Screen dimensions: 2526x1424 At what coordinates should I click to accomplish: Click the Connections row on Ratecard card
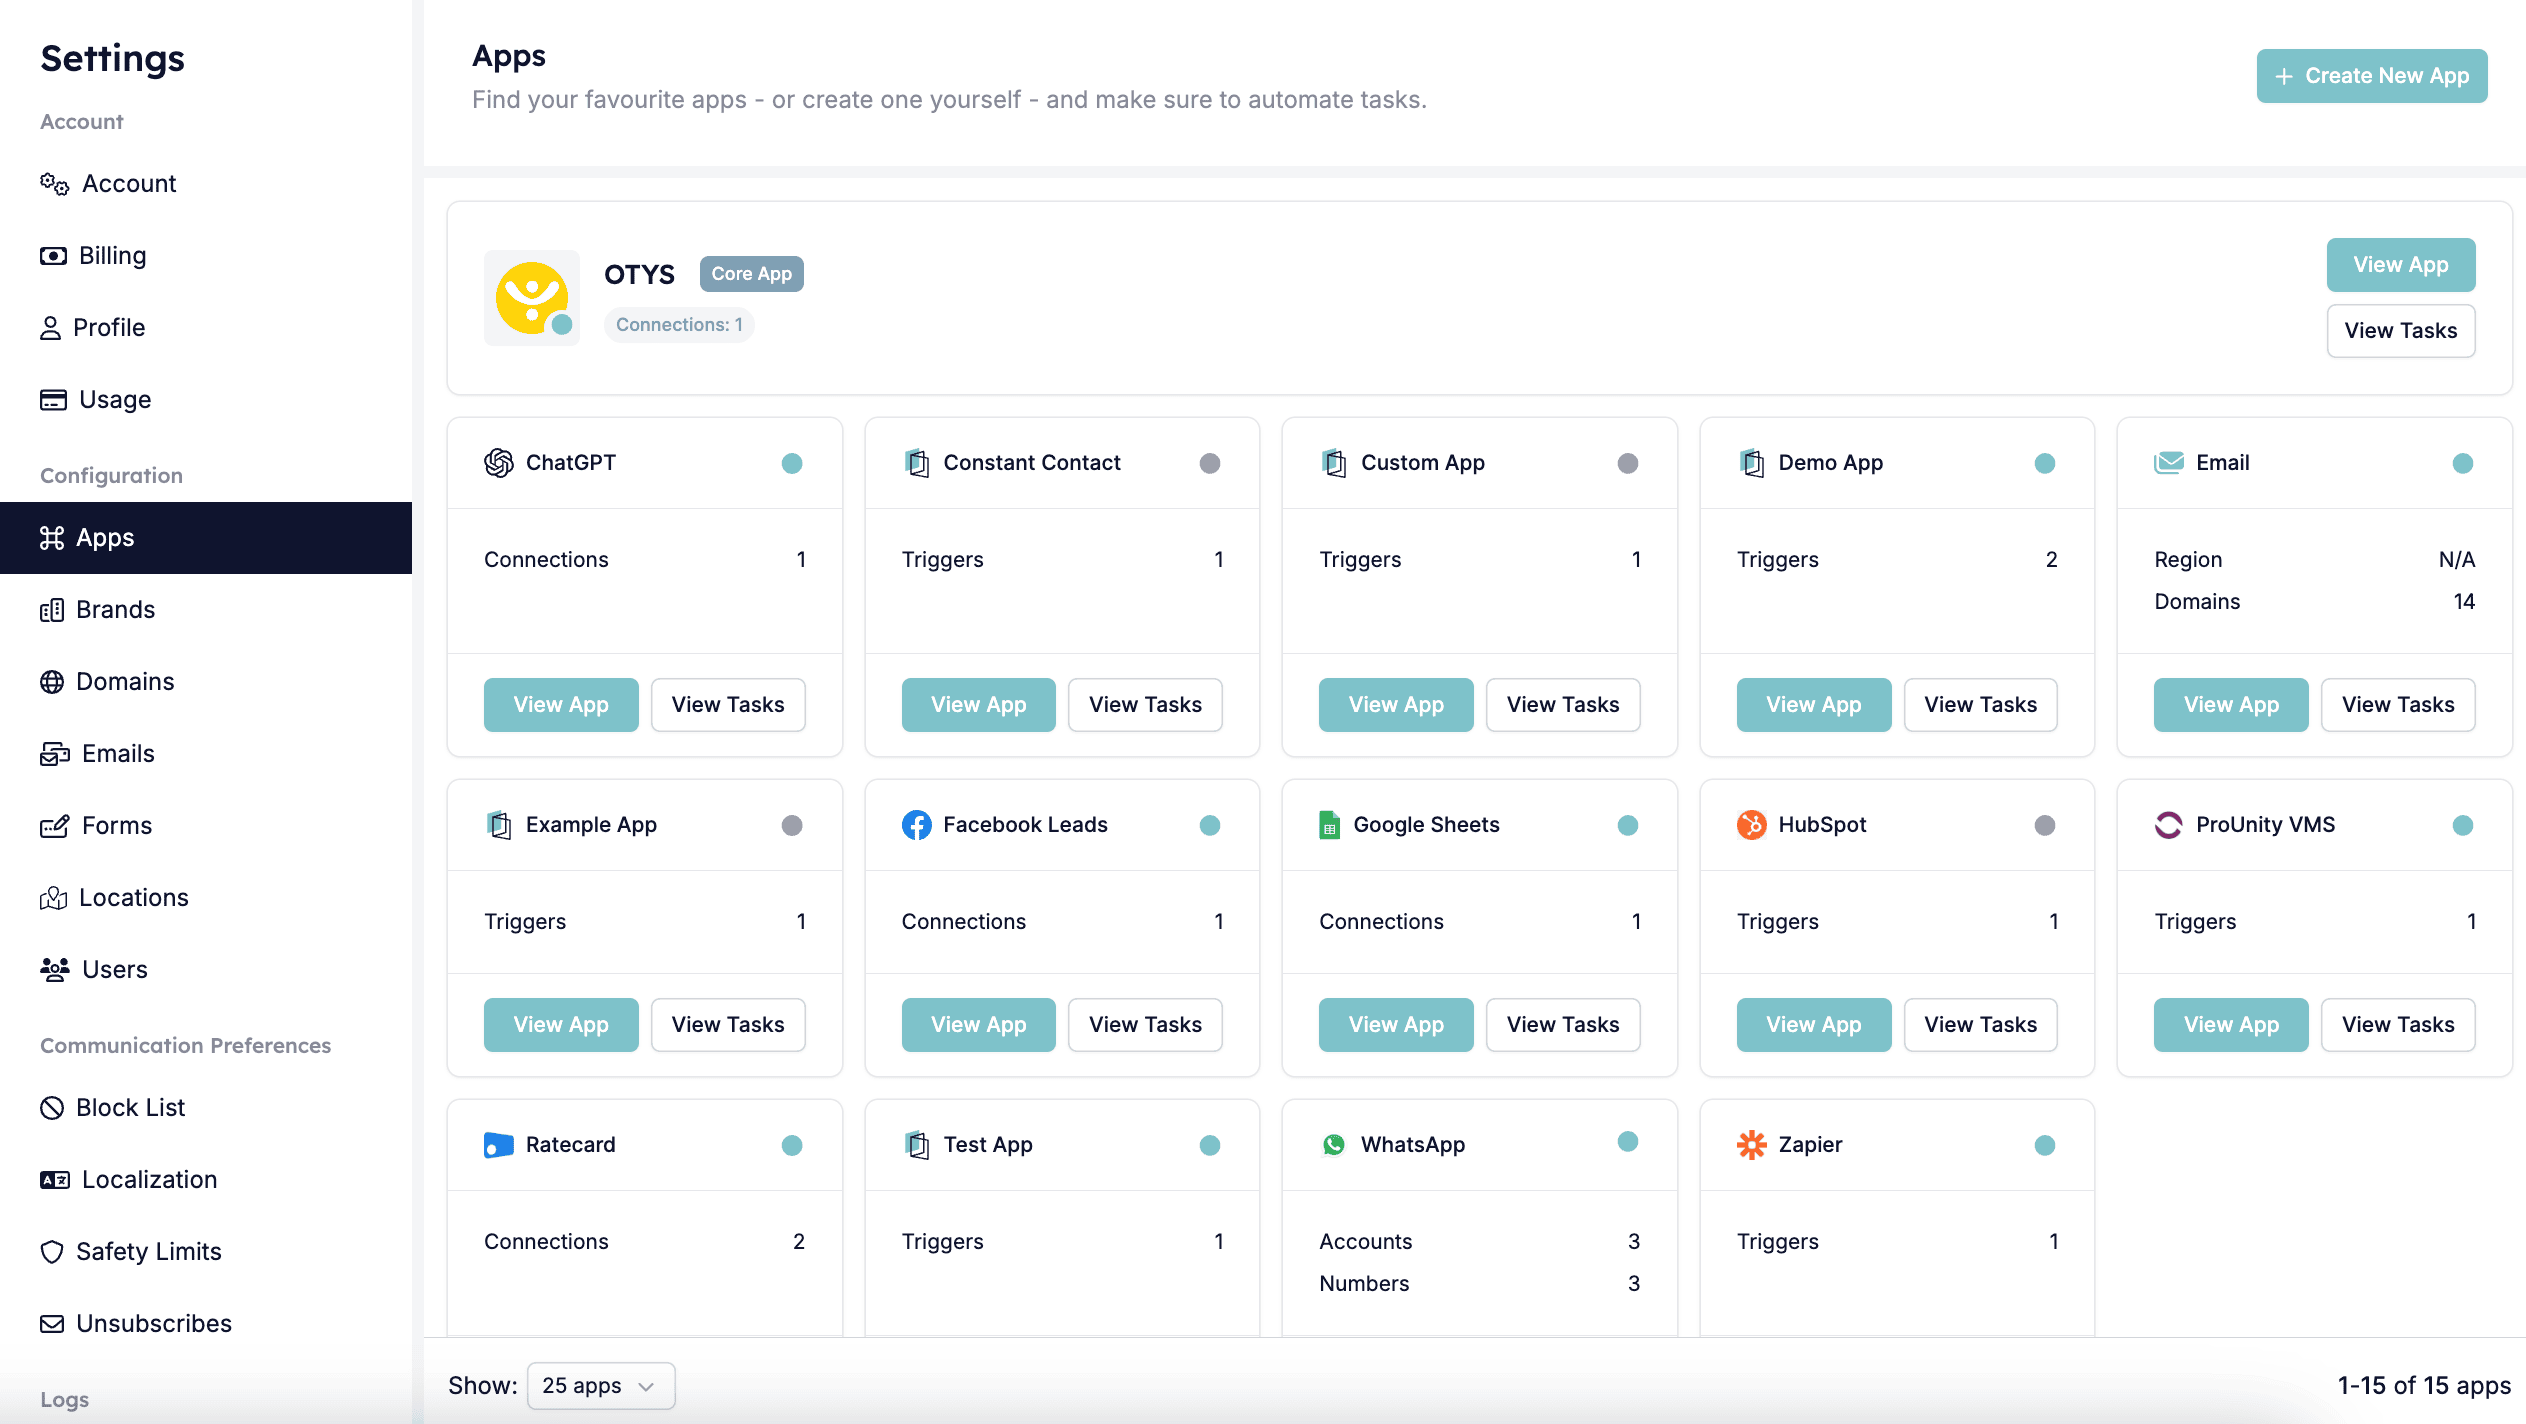tap(644, 1242)
